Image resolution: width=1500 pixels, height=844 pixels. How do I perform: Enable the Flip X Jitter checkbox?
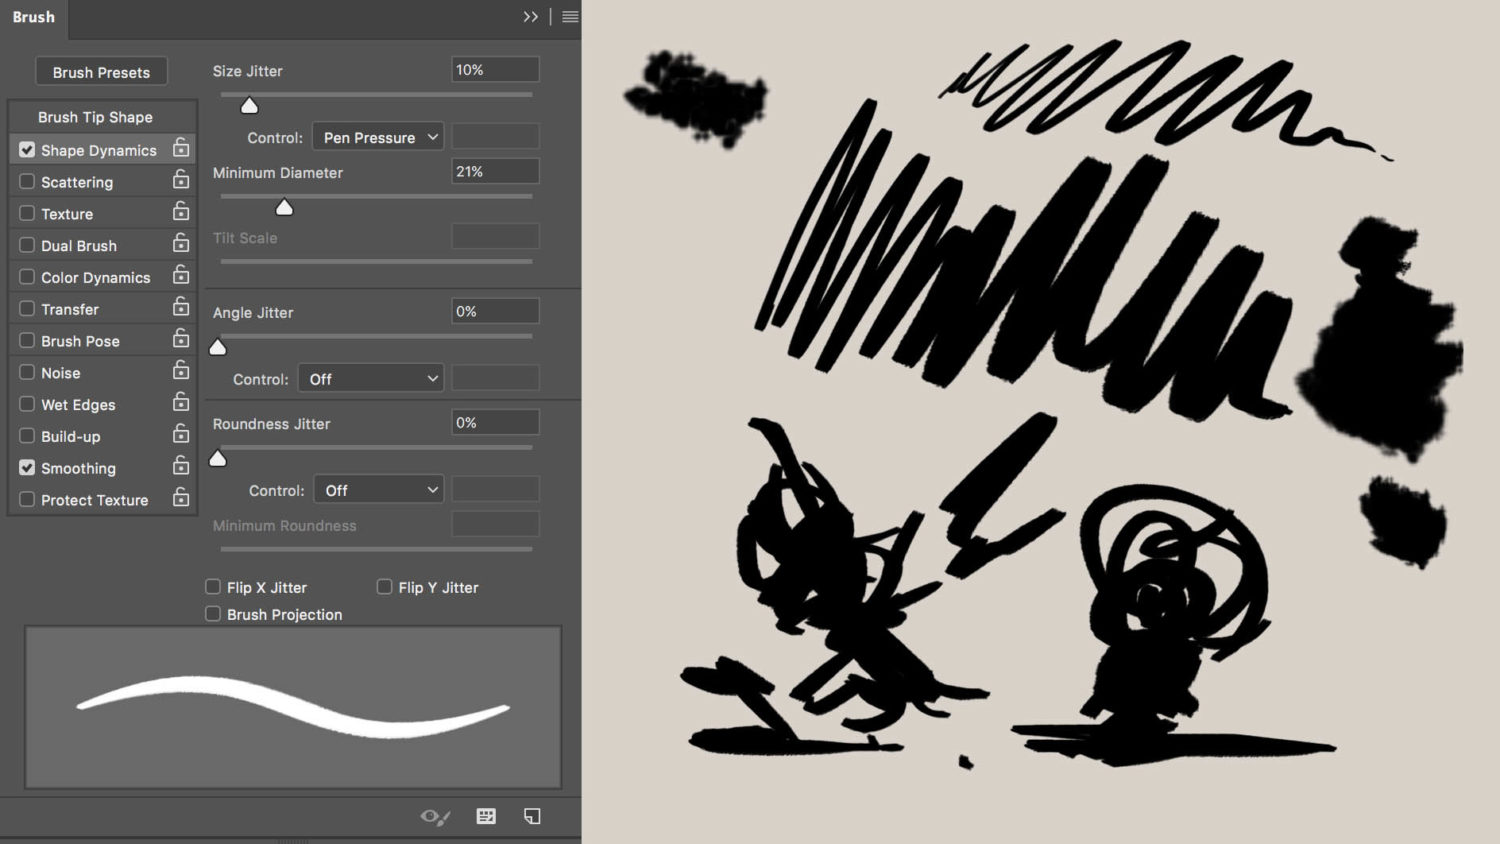point(213,587)
